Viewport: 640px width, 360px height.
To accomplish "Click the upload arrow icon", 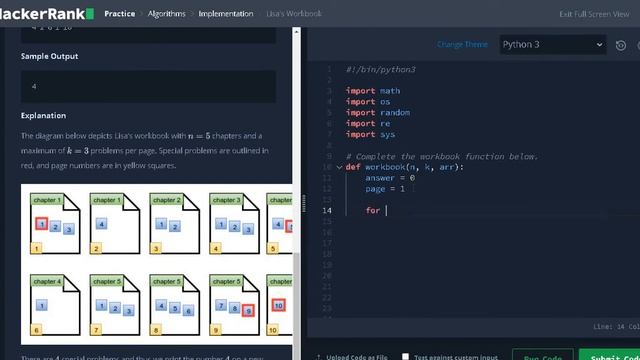I will coord(319,357).
